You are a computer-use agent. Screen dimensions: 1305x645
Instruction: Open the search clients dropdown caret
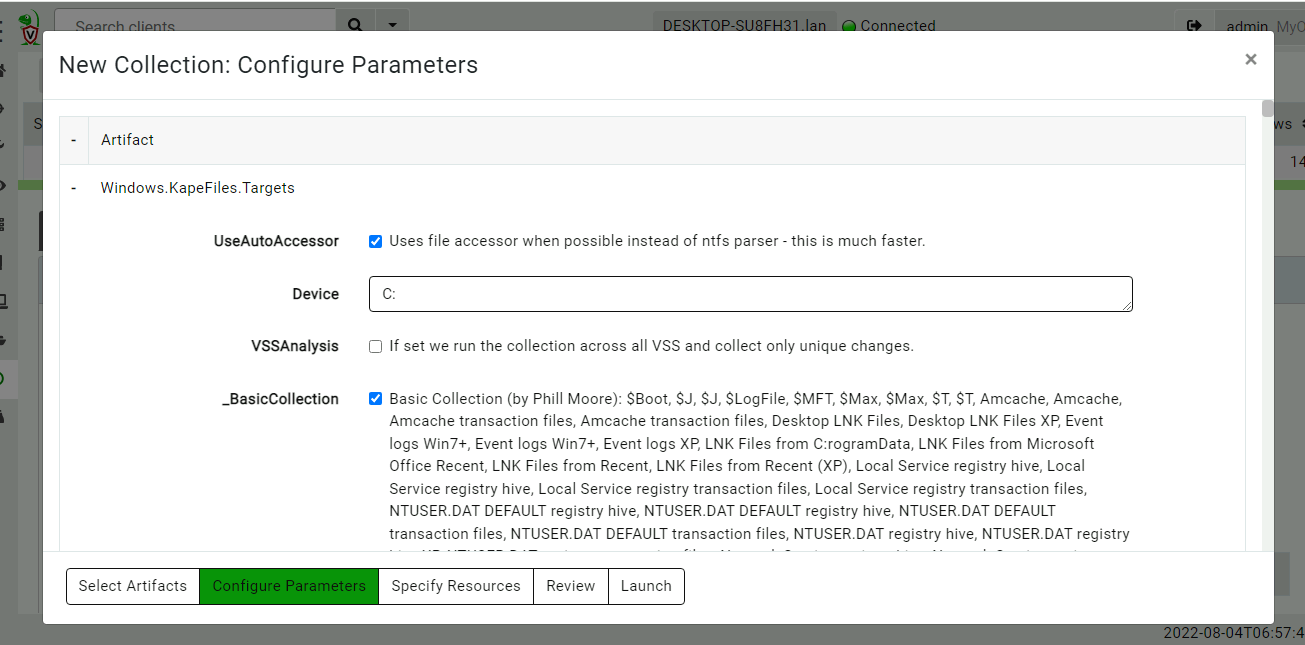(x=392, y=25)
